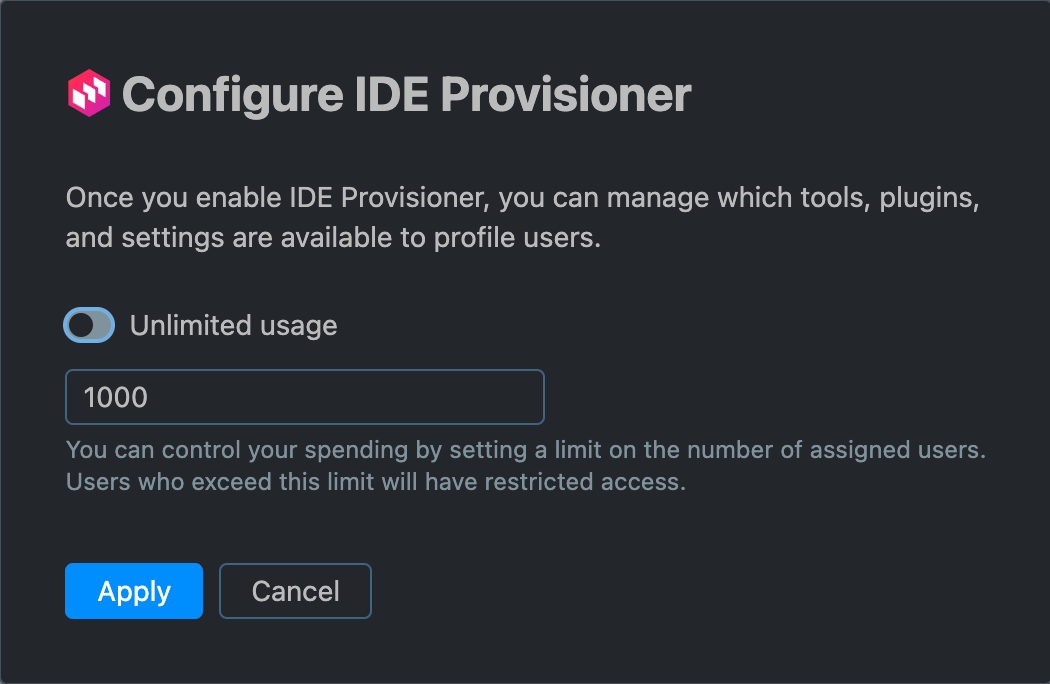The width and height of the screenshot is (1050, 684).
Task: Click the intro text about managing tools and plugins
Action: click(x=520, y=217)
